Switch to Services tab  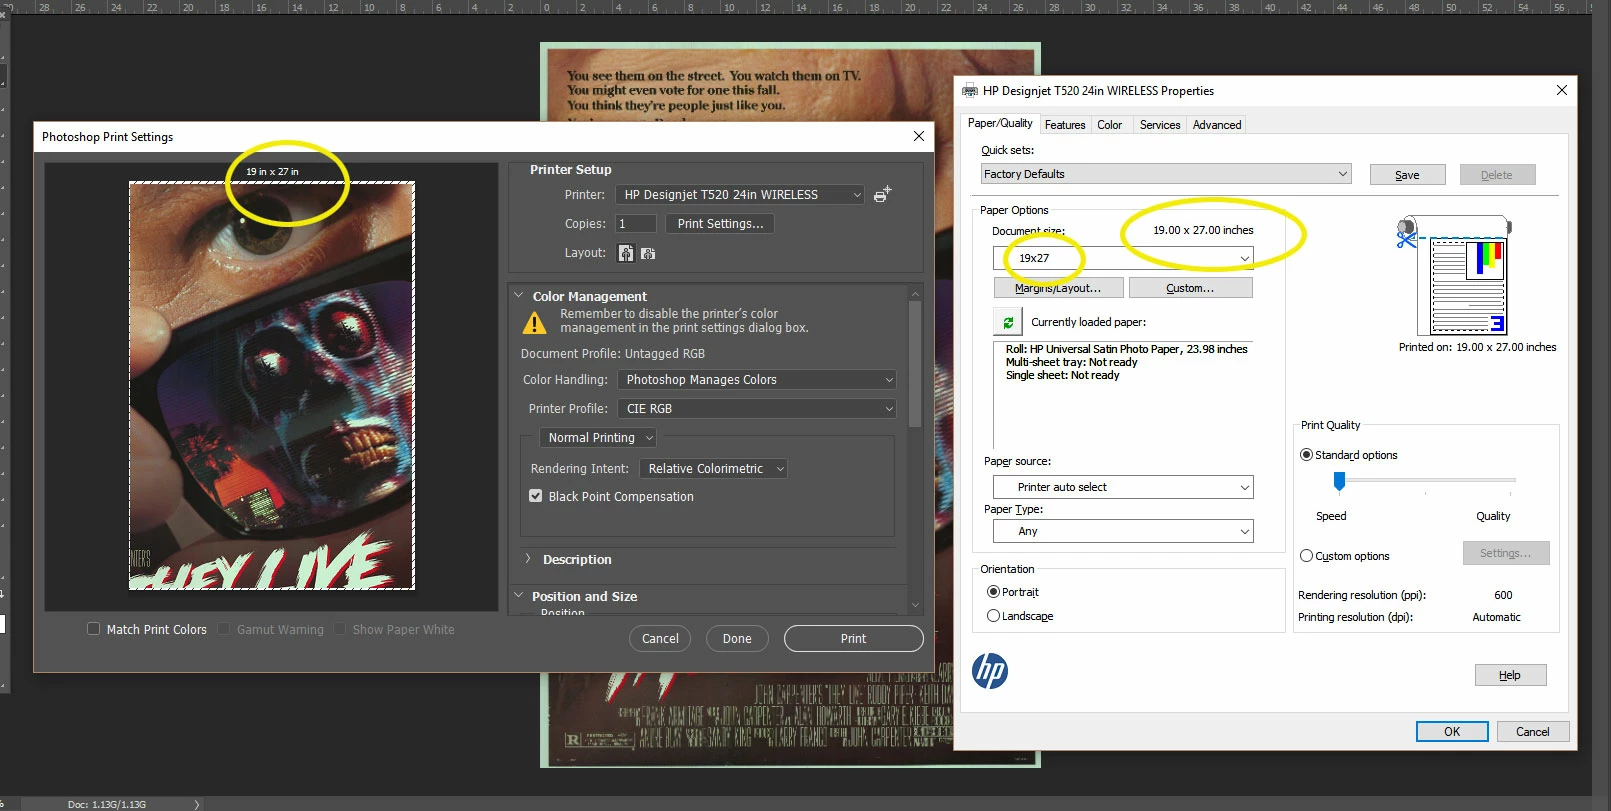tap(1160, 125)
